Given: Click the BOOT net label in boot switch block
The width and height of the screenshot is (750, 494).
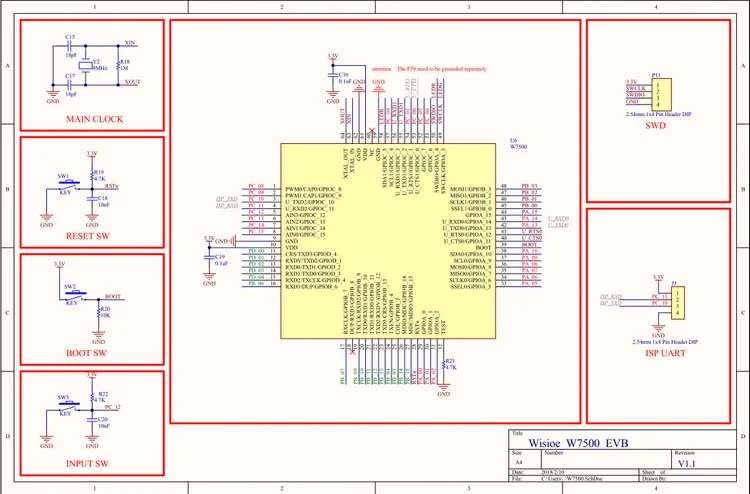Looking at the screenshot, I should point(113,296).
